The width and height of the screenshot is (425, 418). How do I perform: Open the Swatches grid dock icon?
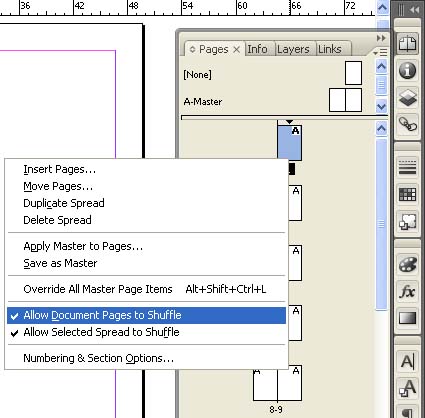tap(408, 194)
